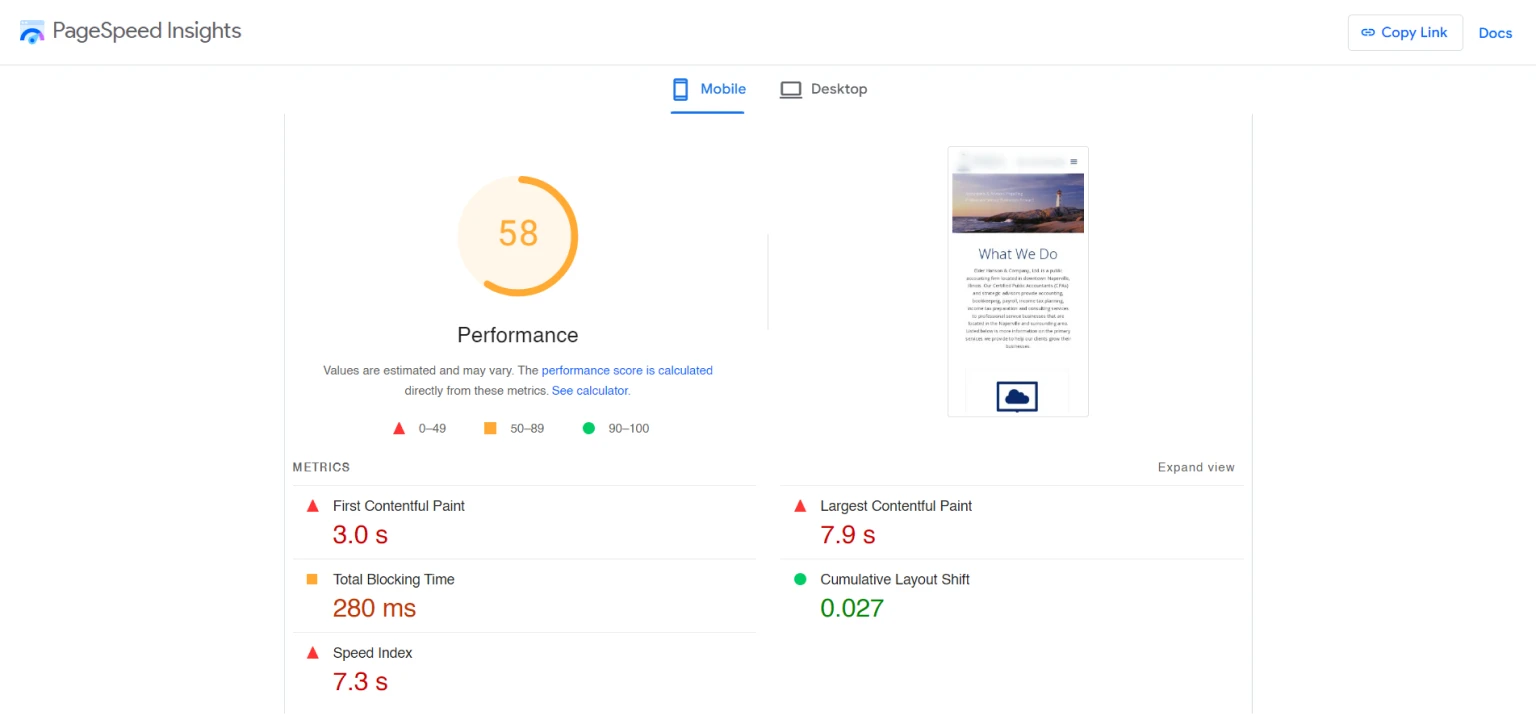Click the red triangle beside Speed Index
1536x714 pixels.
point(312,653)
